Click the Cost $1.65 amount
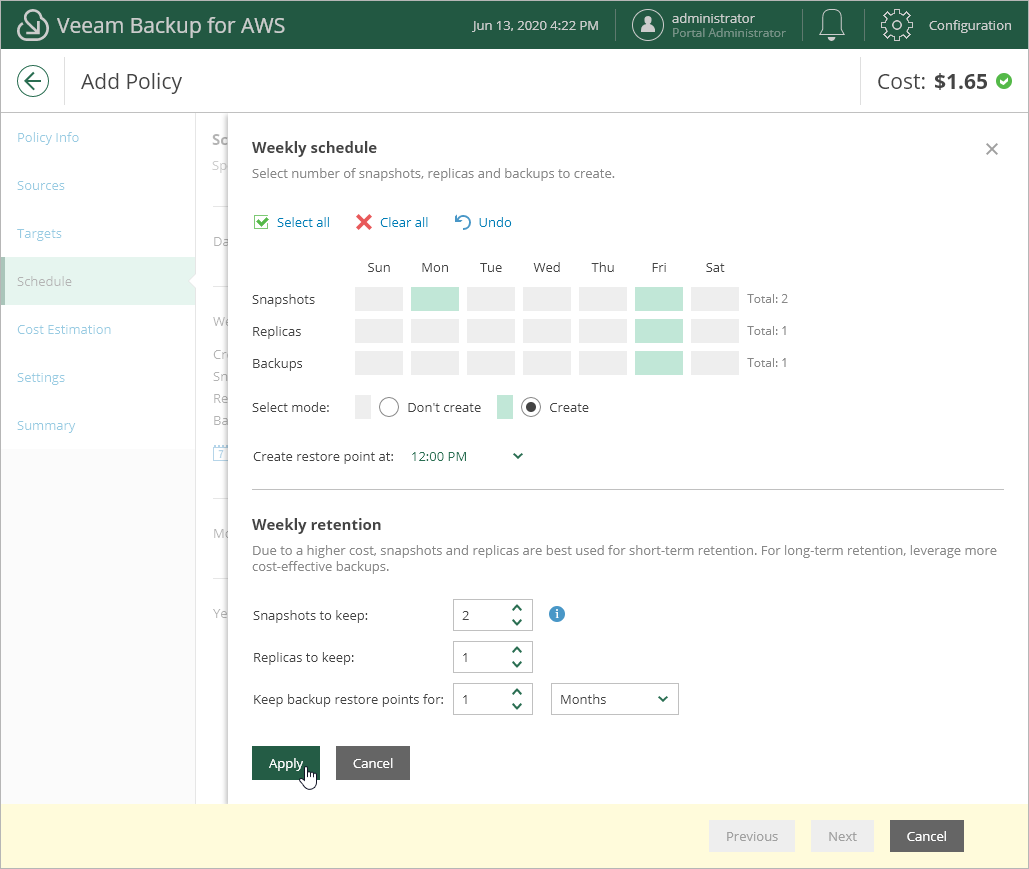 (961, 81)
